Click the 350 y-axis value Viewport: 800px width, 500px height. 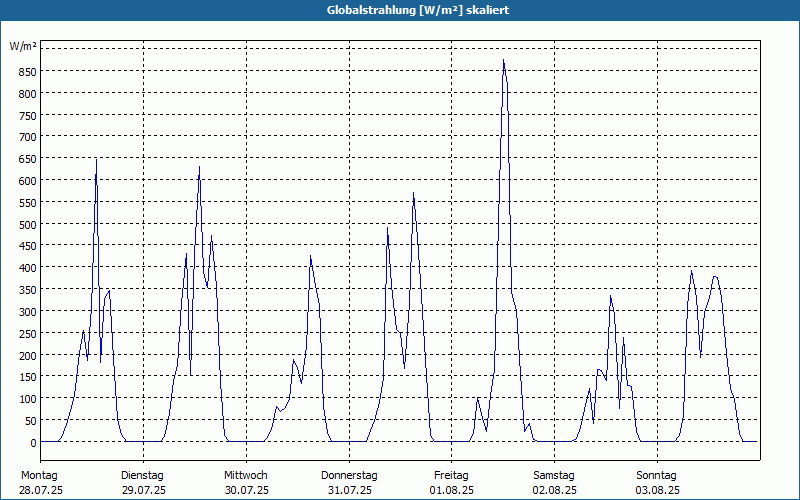(x=28, y=290)
